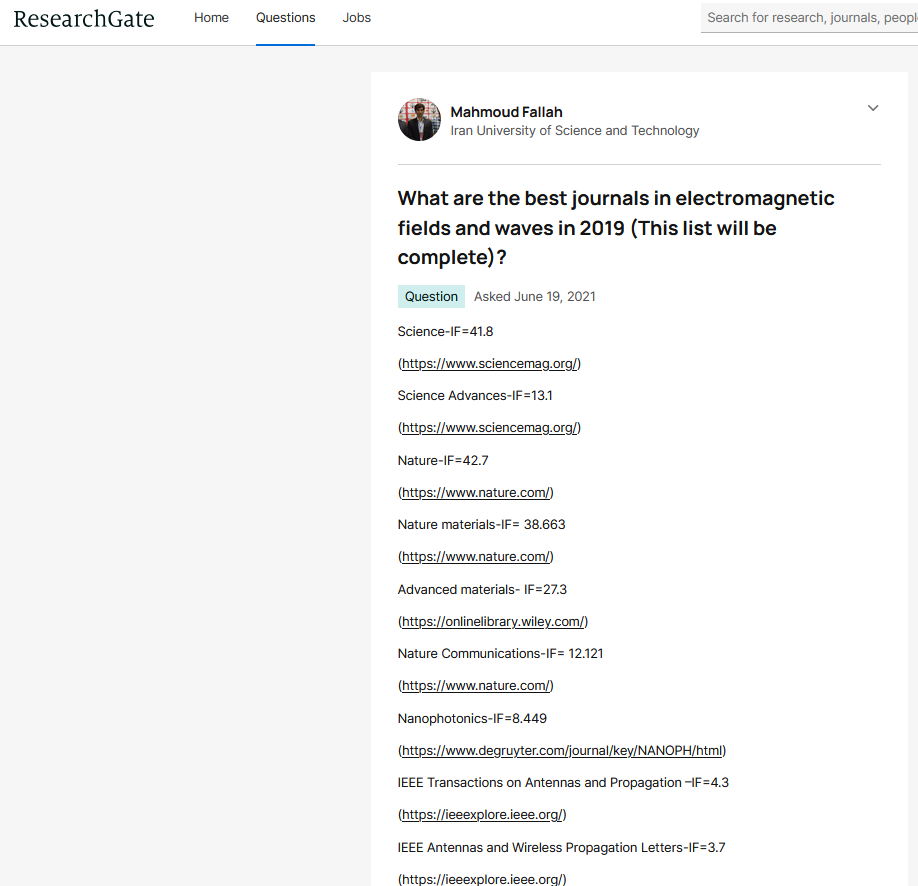Open nature.com link under Nature-IF=42.7
The width and height of the screenshot is (918, 886).
point(476,493)
